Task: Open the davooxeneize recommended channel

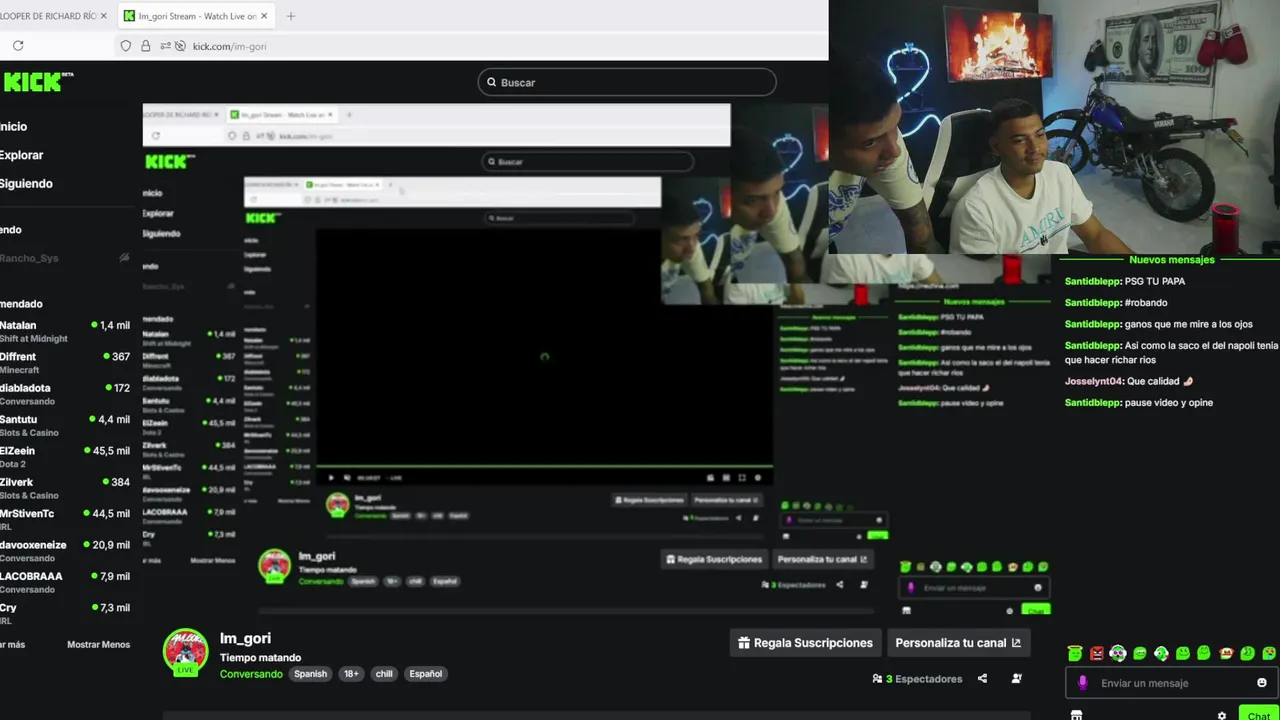Action: (x=65, y=551)
